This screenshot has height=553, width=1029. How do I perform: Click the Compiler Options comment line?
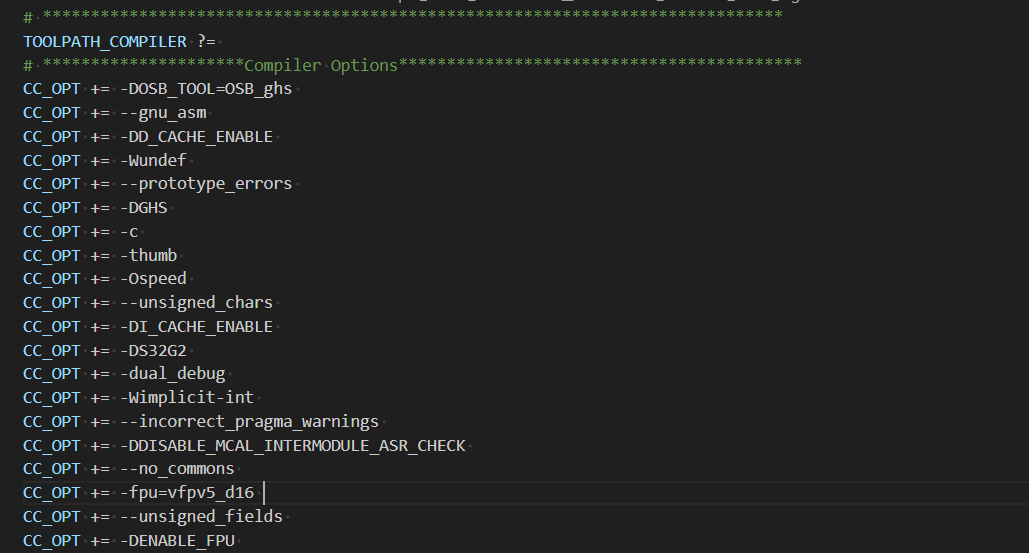(x=412, y=66)
